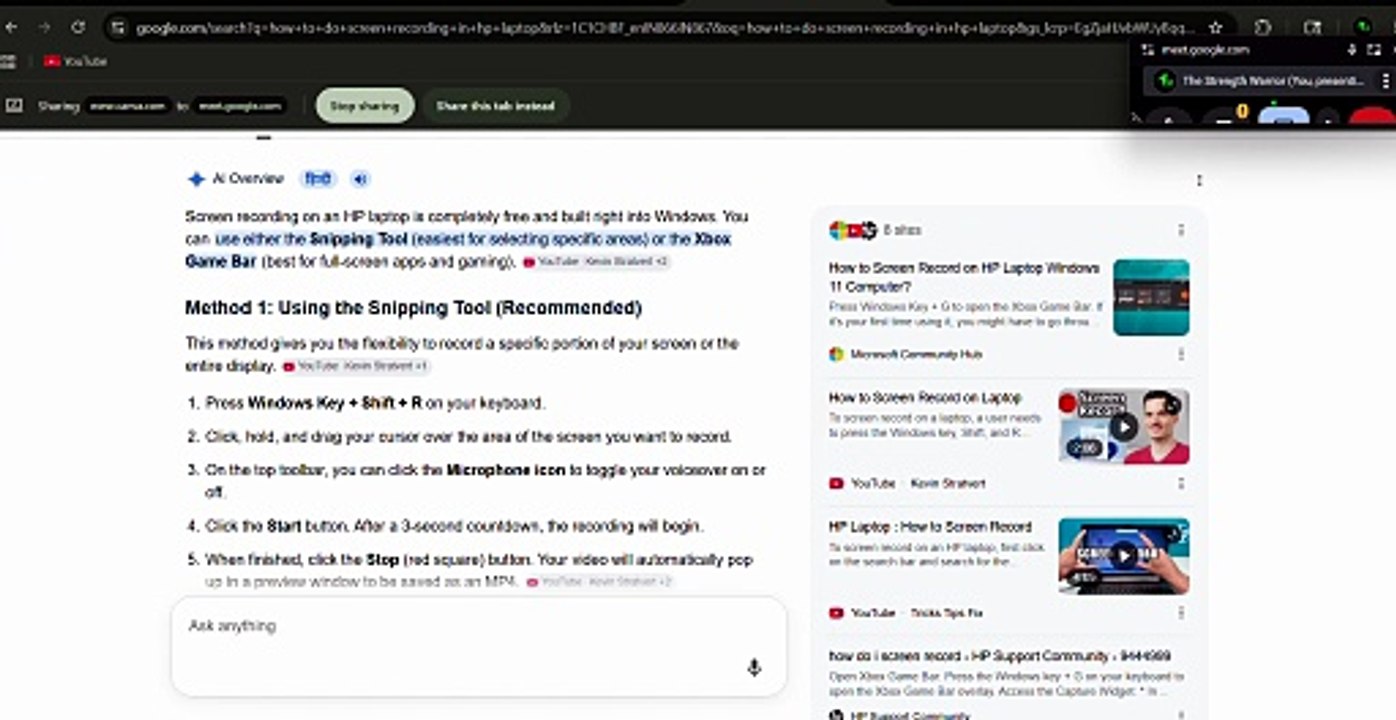
Task: Play the Kevin Stratvert video thumbnail
Action: pyautogui.click(x=1124, y=427)
